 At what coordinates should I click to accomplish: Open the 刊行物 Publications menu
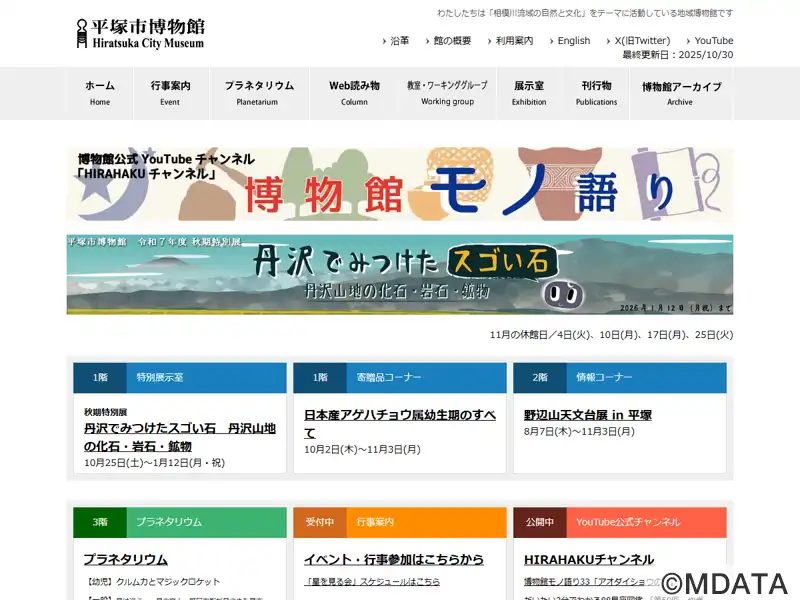pyautogui.click(x=596, y=93)
